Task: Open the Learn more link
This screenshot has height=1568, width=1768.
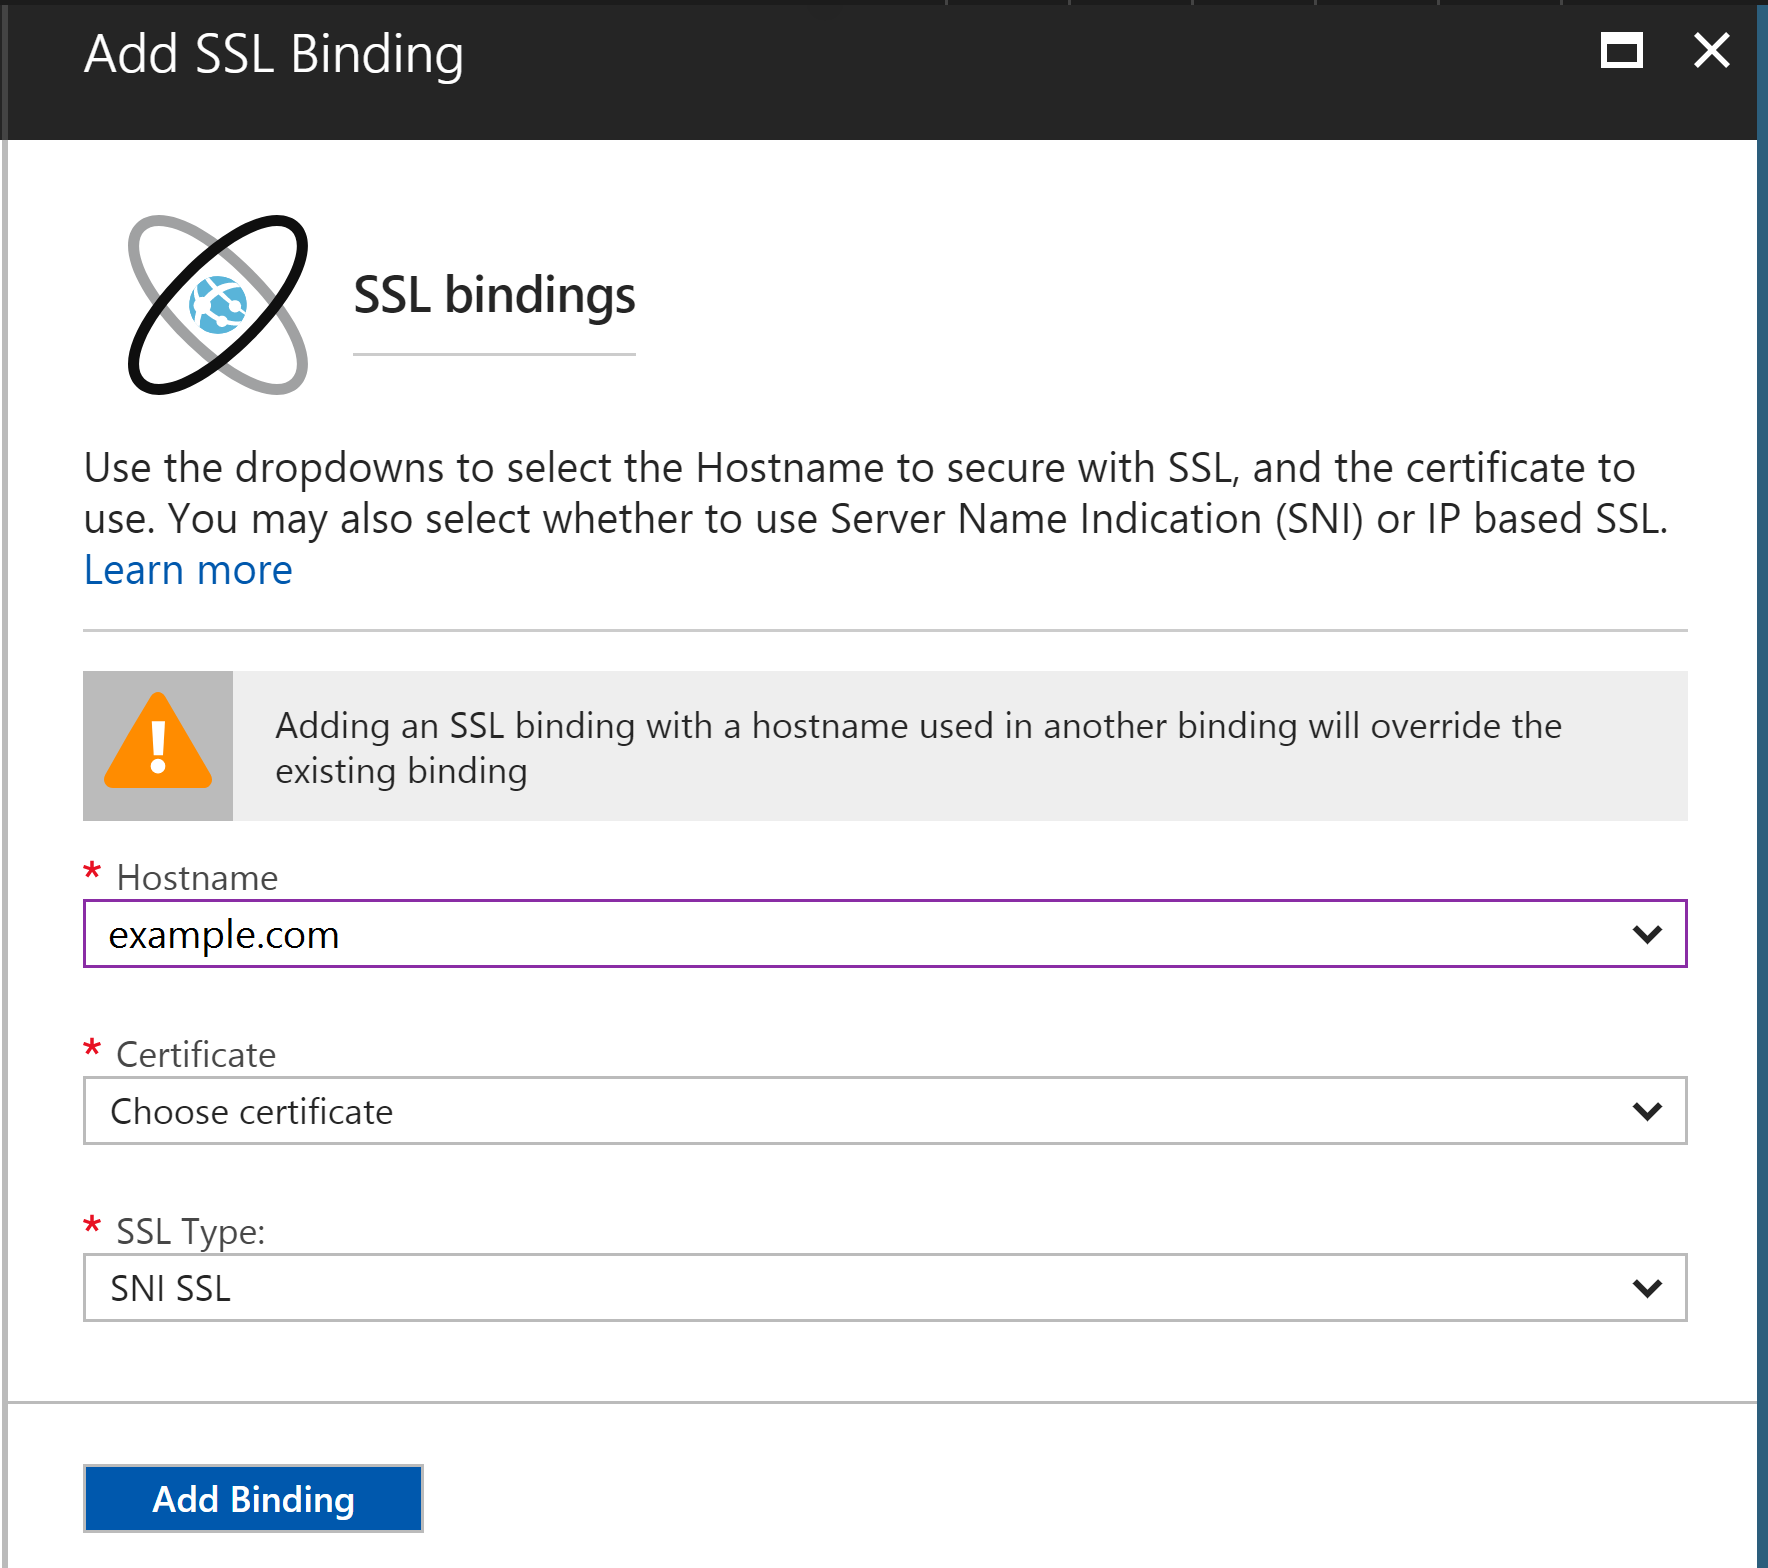Action: [x=188, y=570]
